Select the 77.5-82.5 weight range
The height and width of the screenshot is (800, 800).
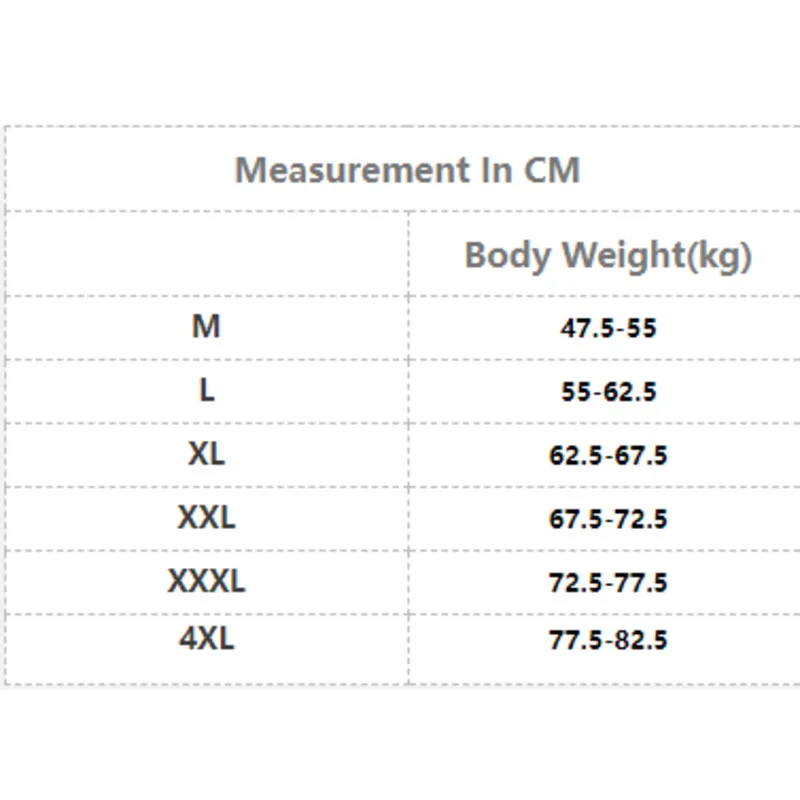click(x=608, y=641)
